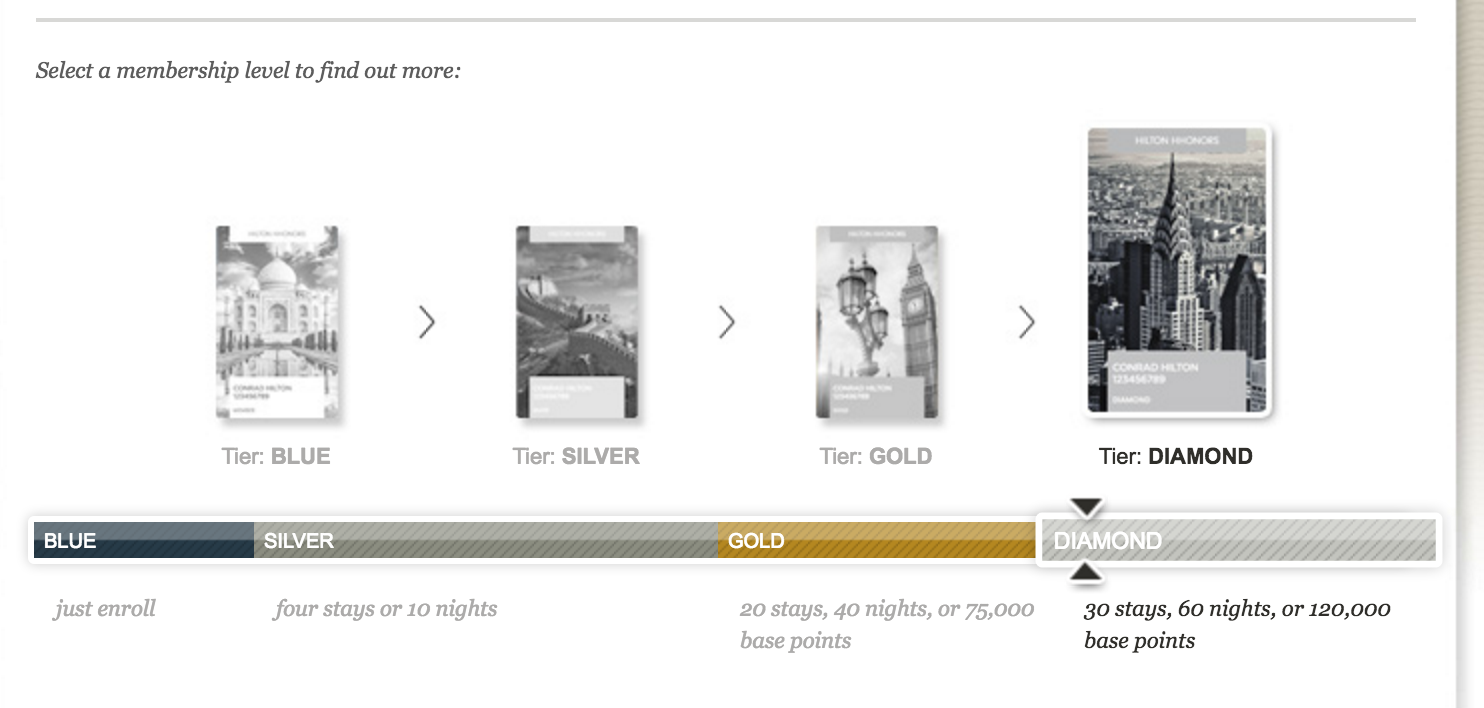Click the "four stays or 10 nights" text
The image size is (1484, 708).
coord(385,608)
